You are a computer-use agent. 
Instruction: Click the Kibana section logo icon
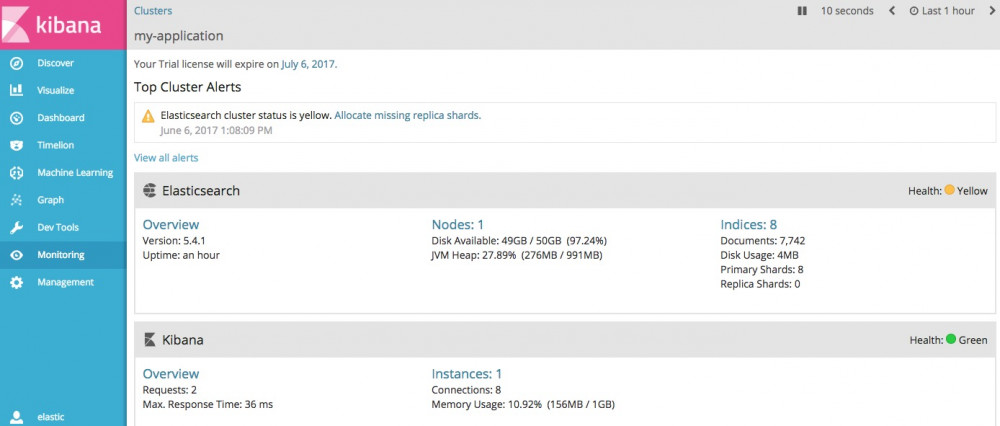[150, 340]
